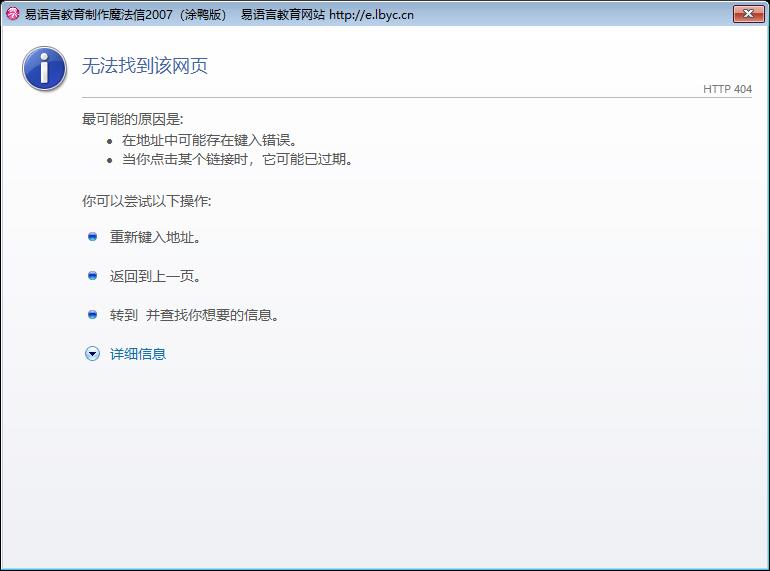Click 你可以尝试以下操作 text
The width and height of the screenshot is (770, 571).
click(x=147, y=201)
